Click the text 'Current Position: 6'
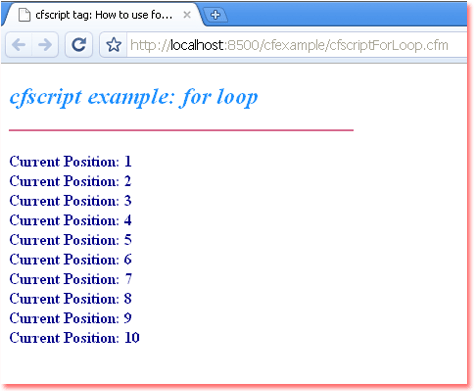This screenshot has height=391, width=476. 70,260
